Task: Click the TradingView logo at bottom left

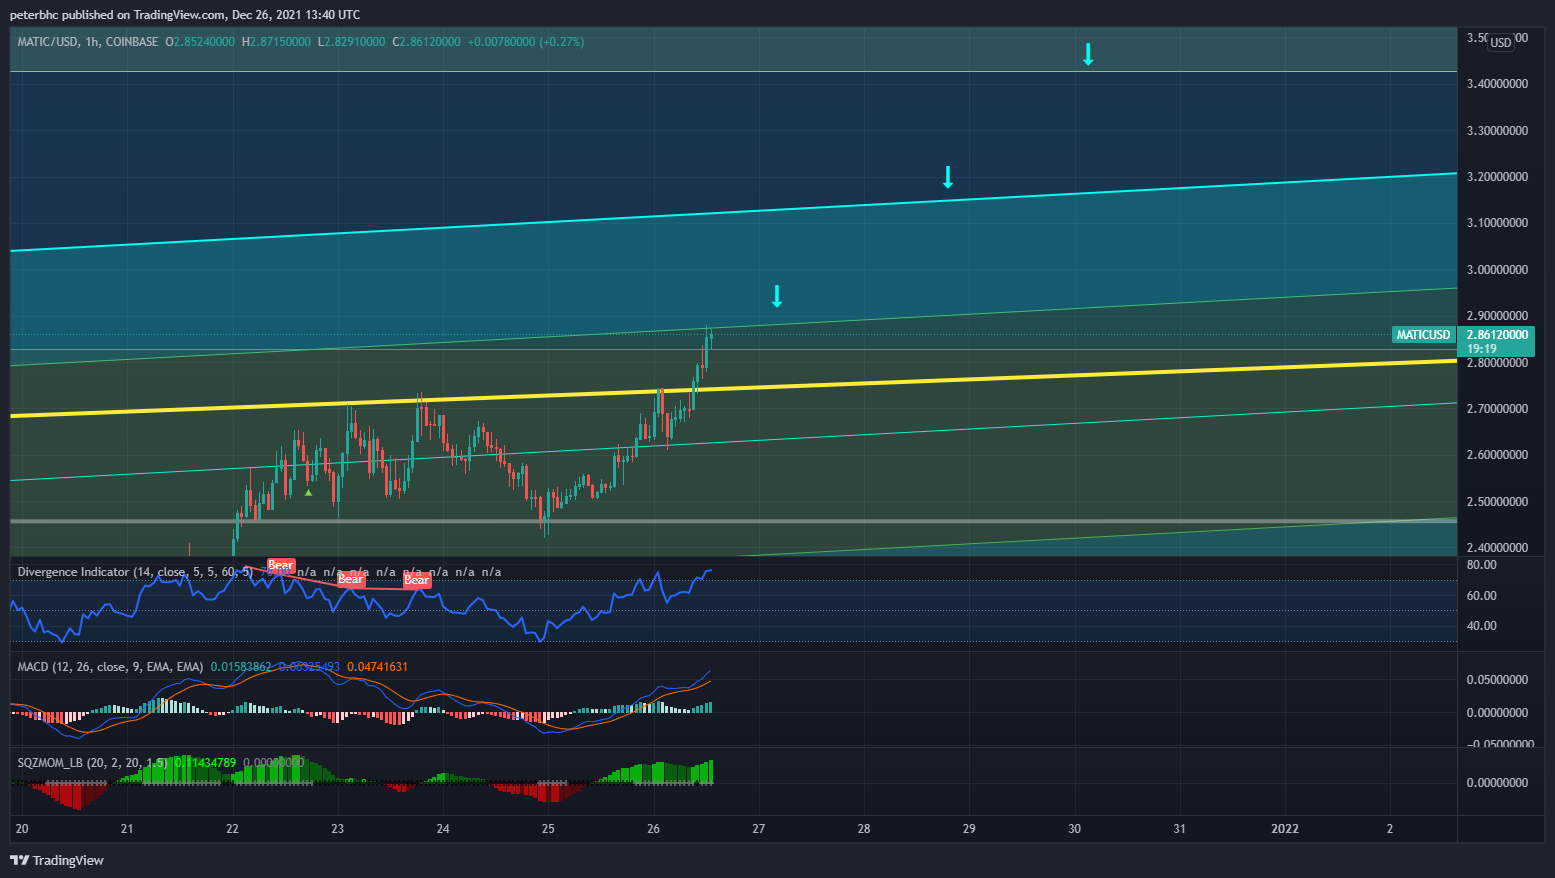Action: pyautogui.click(x=57, y=860)
